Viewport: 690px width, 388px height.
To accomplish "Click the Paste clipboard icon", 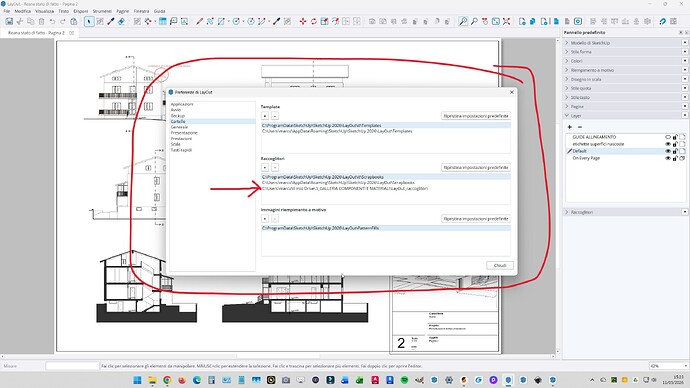I will click(73, 21).
